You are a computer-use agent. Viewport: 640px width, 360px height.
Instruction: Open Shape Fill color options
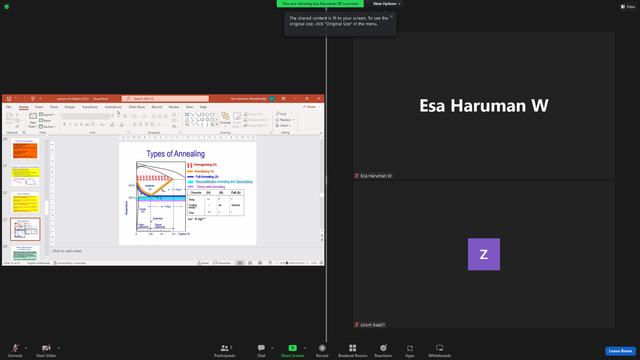coord(254,114)
